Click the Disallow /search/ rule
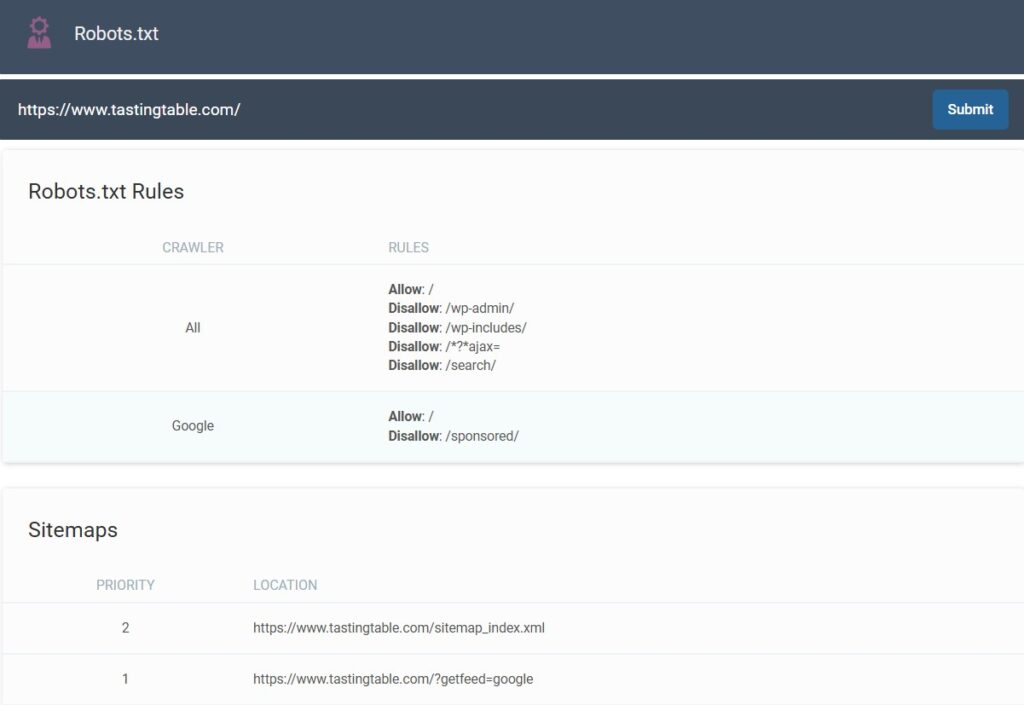This screenshot has width=1024, height=705. (442, 366)
